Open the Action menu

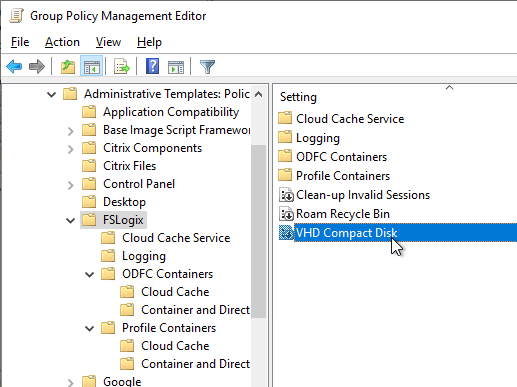[62, 42]
